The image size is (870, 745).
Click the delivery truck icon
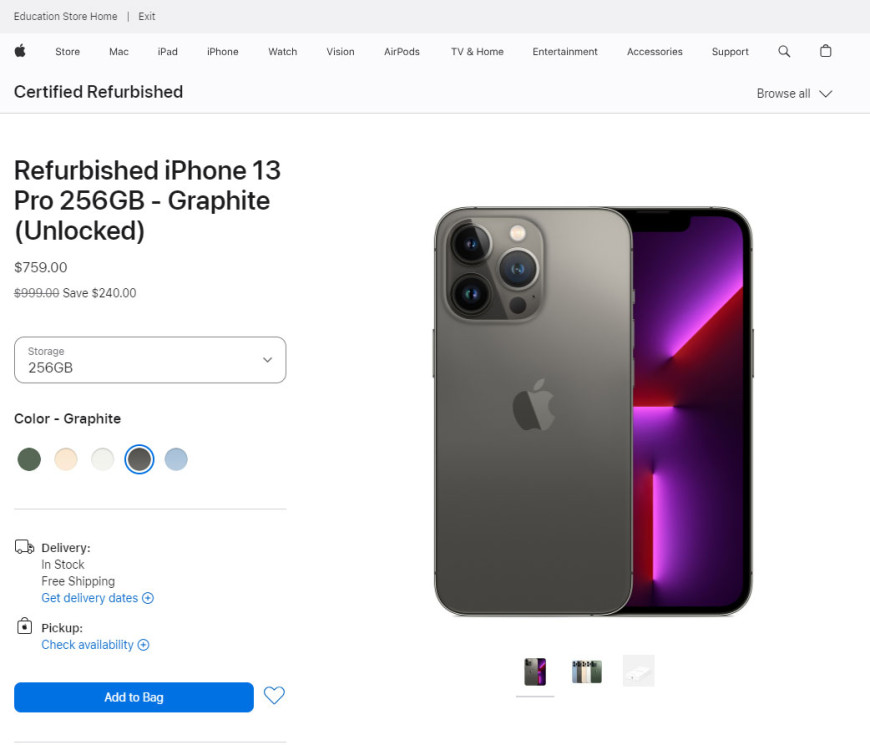tap(24, 547)
